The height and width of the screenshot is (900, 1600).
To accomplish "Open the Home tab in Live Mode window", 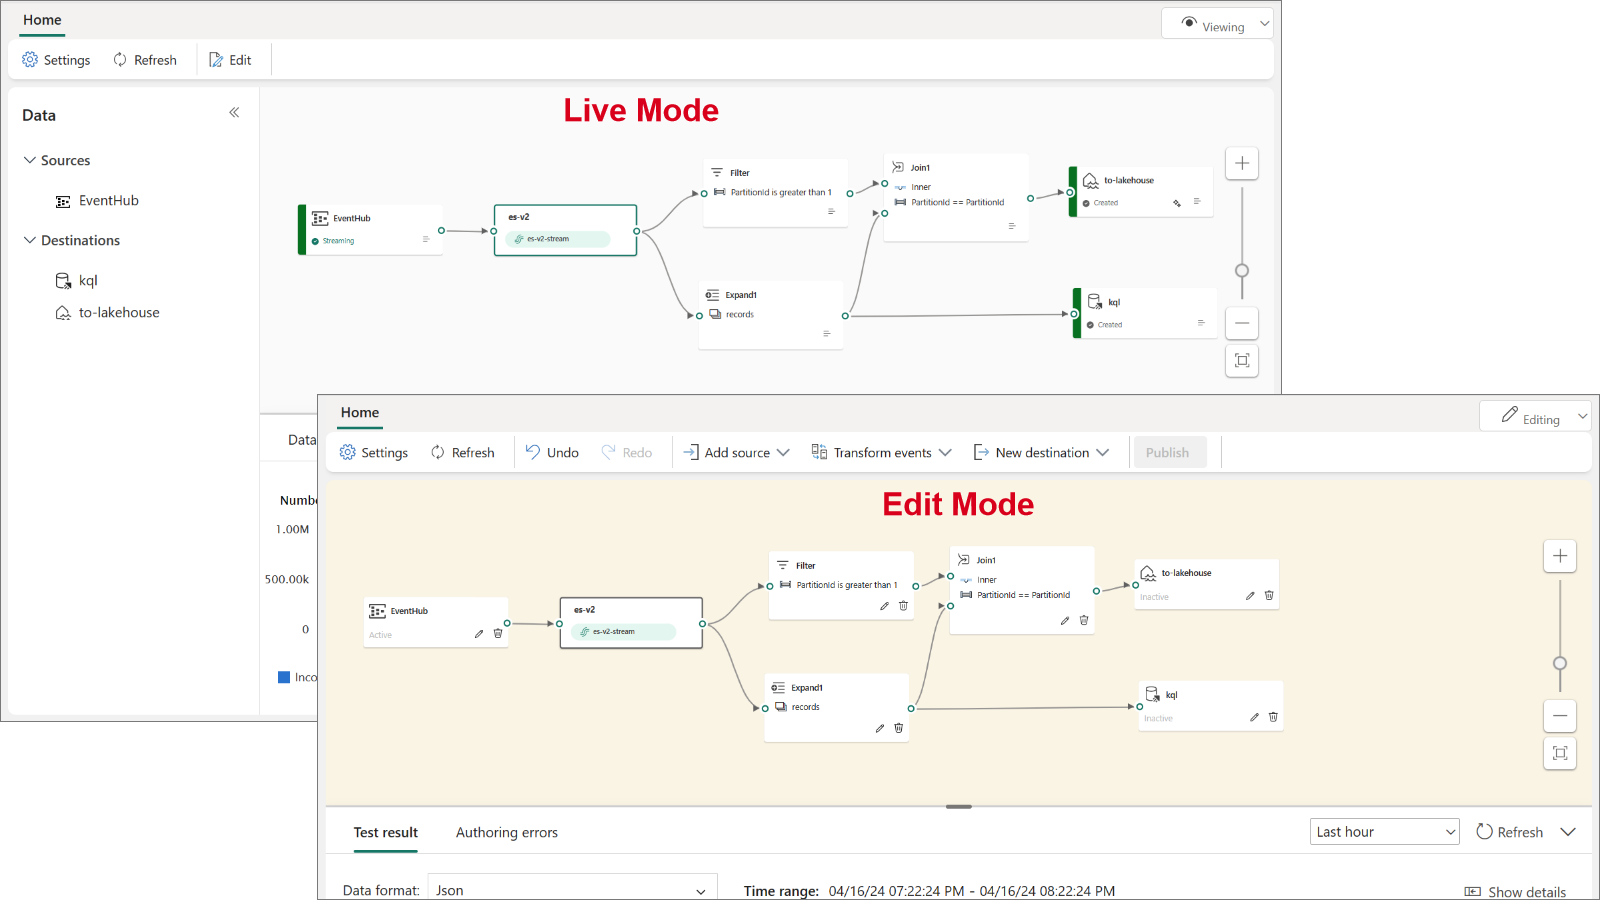I will click(42, 20).
